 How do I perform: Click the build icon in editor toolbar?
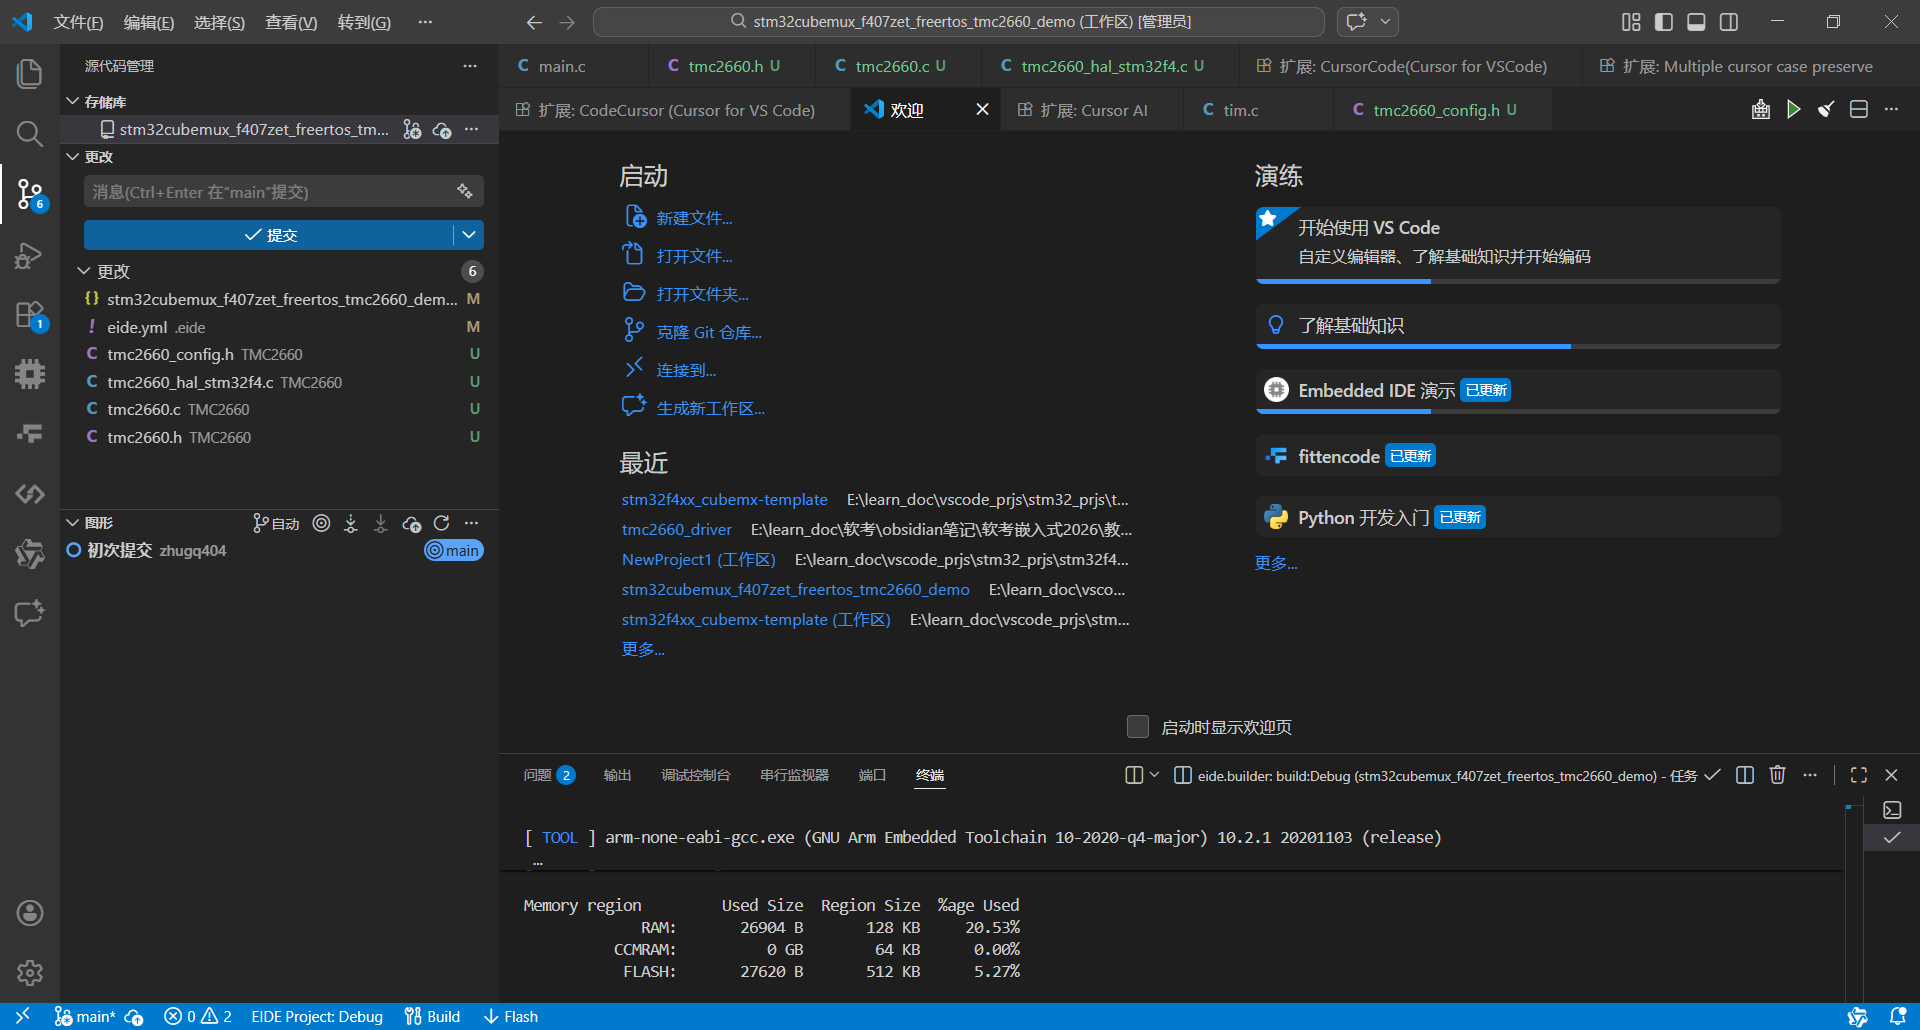coord(1761,109)
